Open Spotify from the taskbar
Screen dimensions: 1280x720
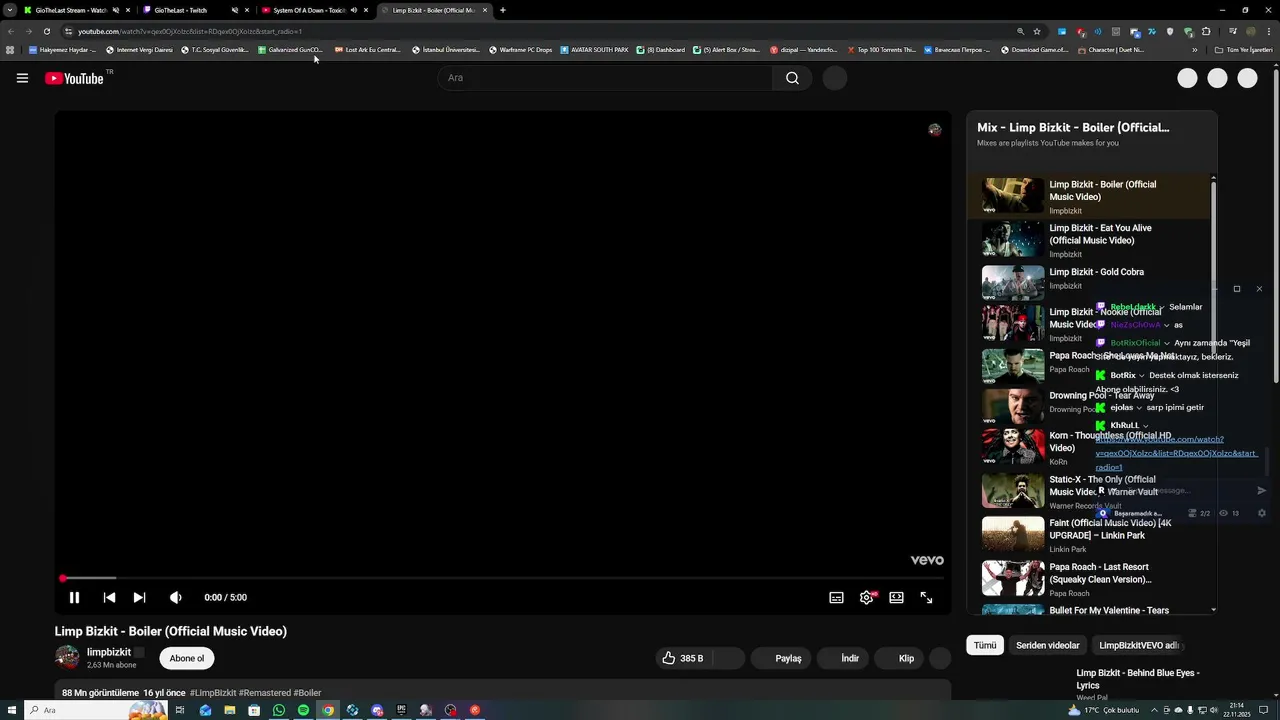[303, 710]
